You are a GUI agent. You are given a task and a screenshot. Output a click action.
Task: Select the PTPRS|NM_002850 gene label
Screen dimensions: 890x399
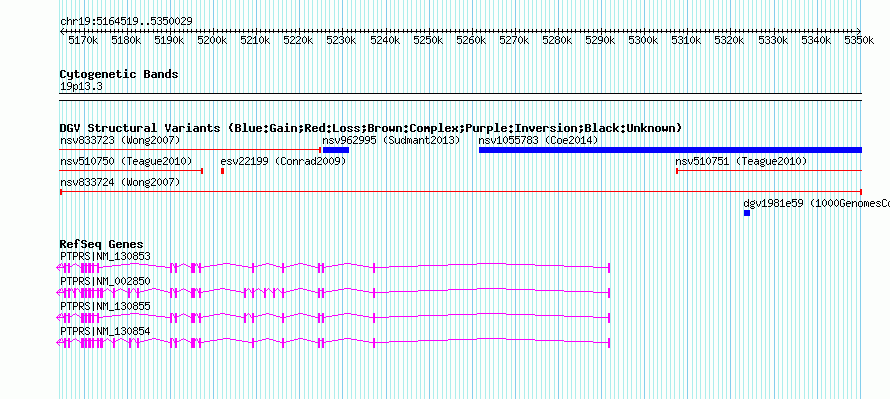[x=105, y=281]
